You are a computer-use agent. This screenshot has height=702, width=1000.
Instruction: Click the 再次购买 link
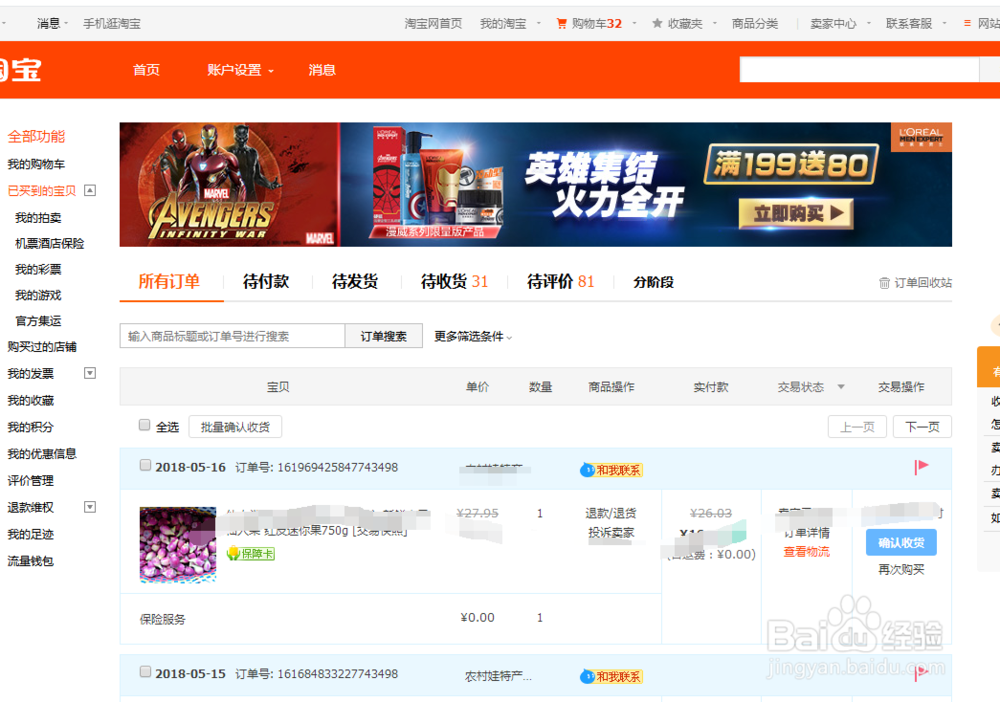click(901, 569)
